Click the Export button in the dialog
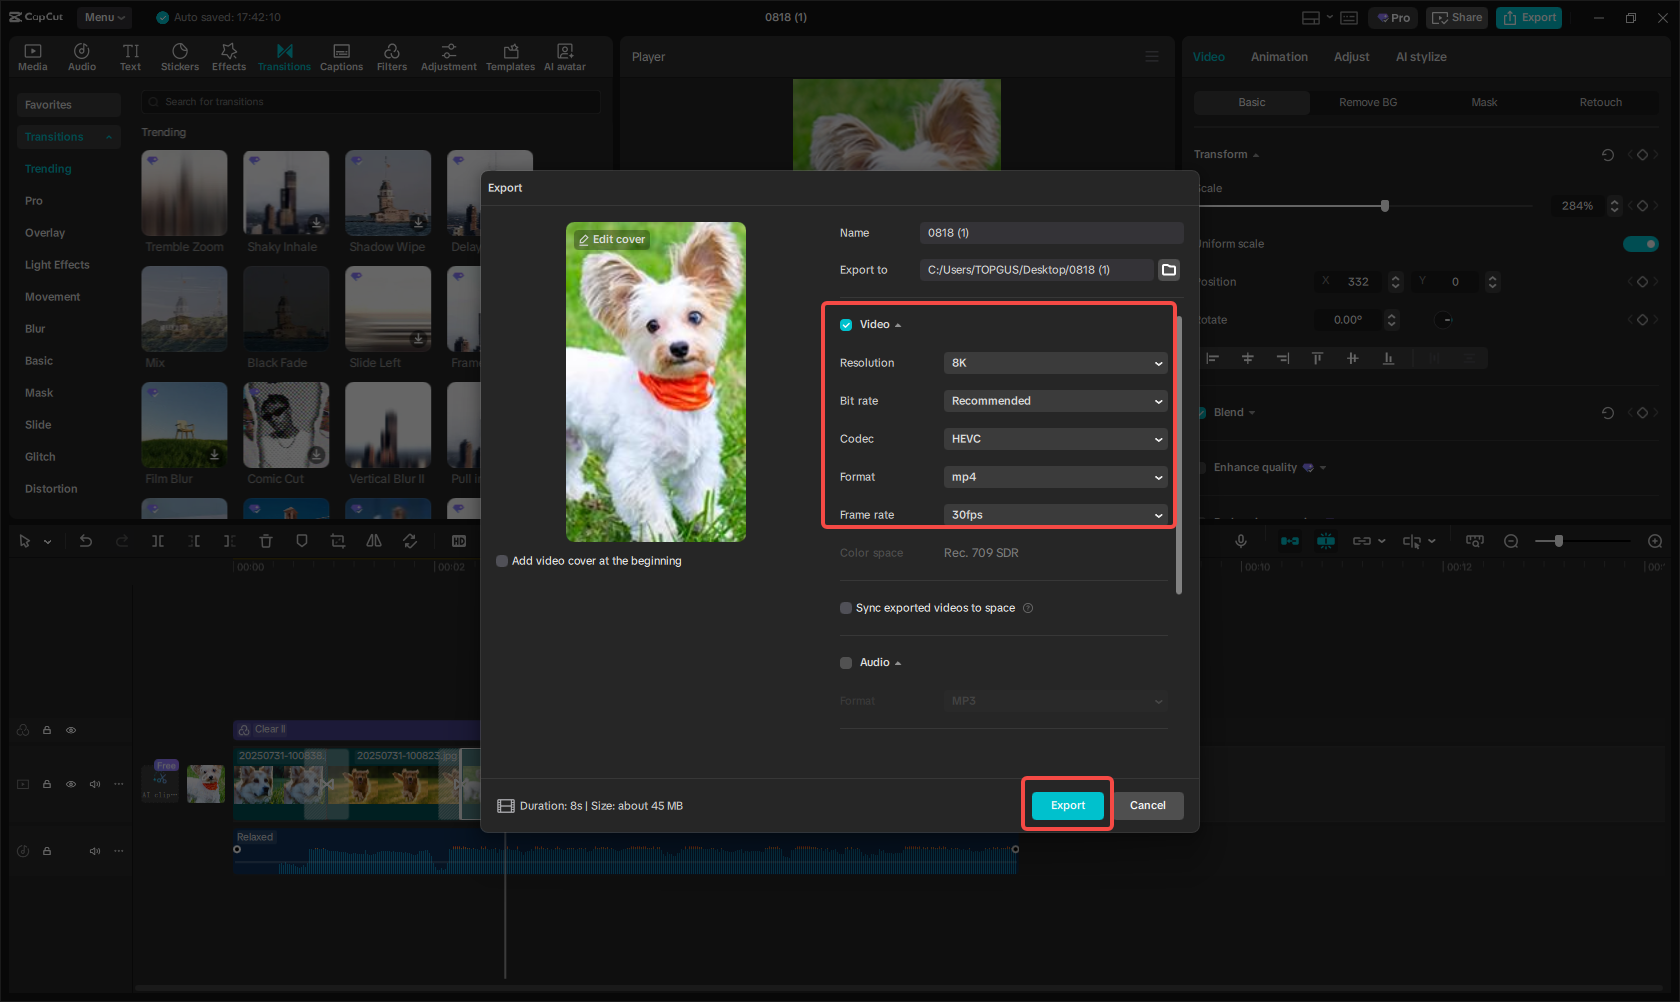The image size is (1680, 1002). coord(1067,805)
